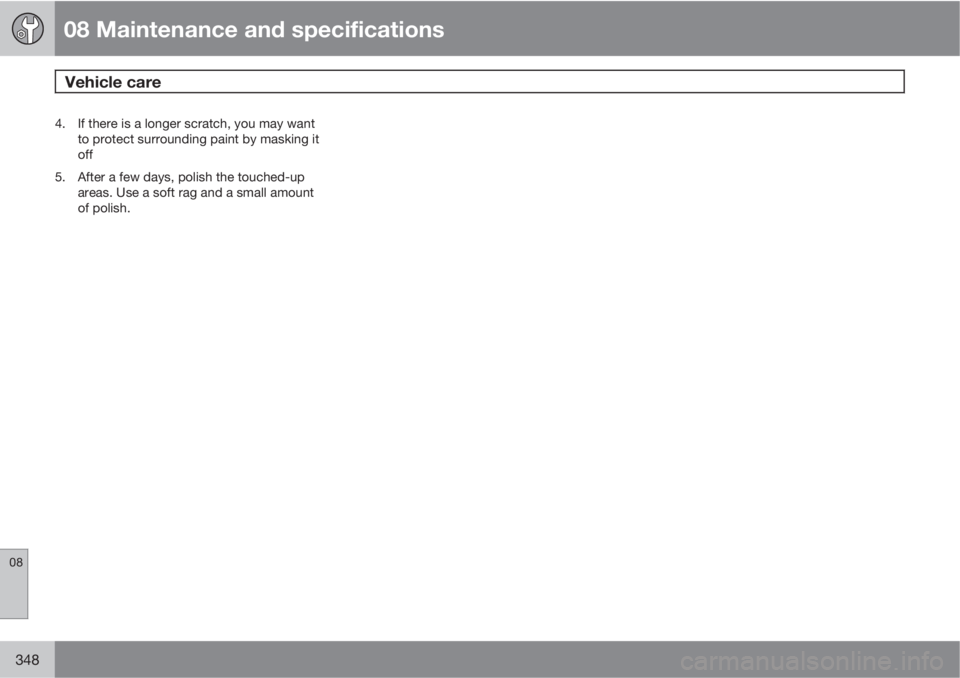This screenshot has width=960, height=678.
Task: Open the carmanualsonline.info watermark link
Action: tap(811, 661)
